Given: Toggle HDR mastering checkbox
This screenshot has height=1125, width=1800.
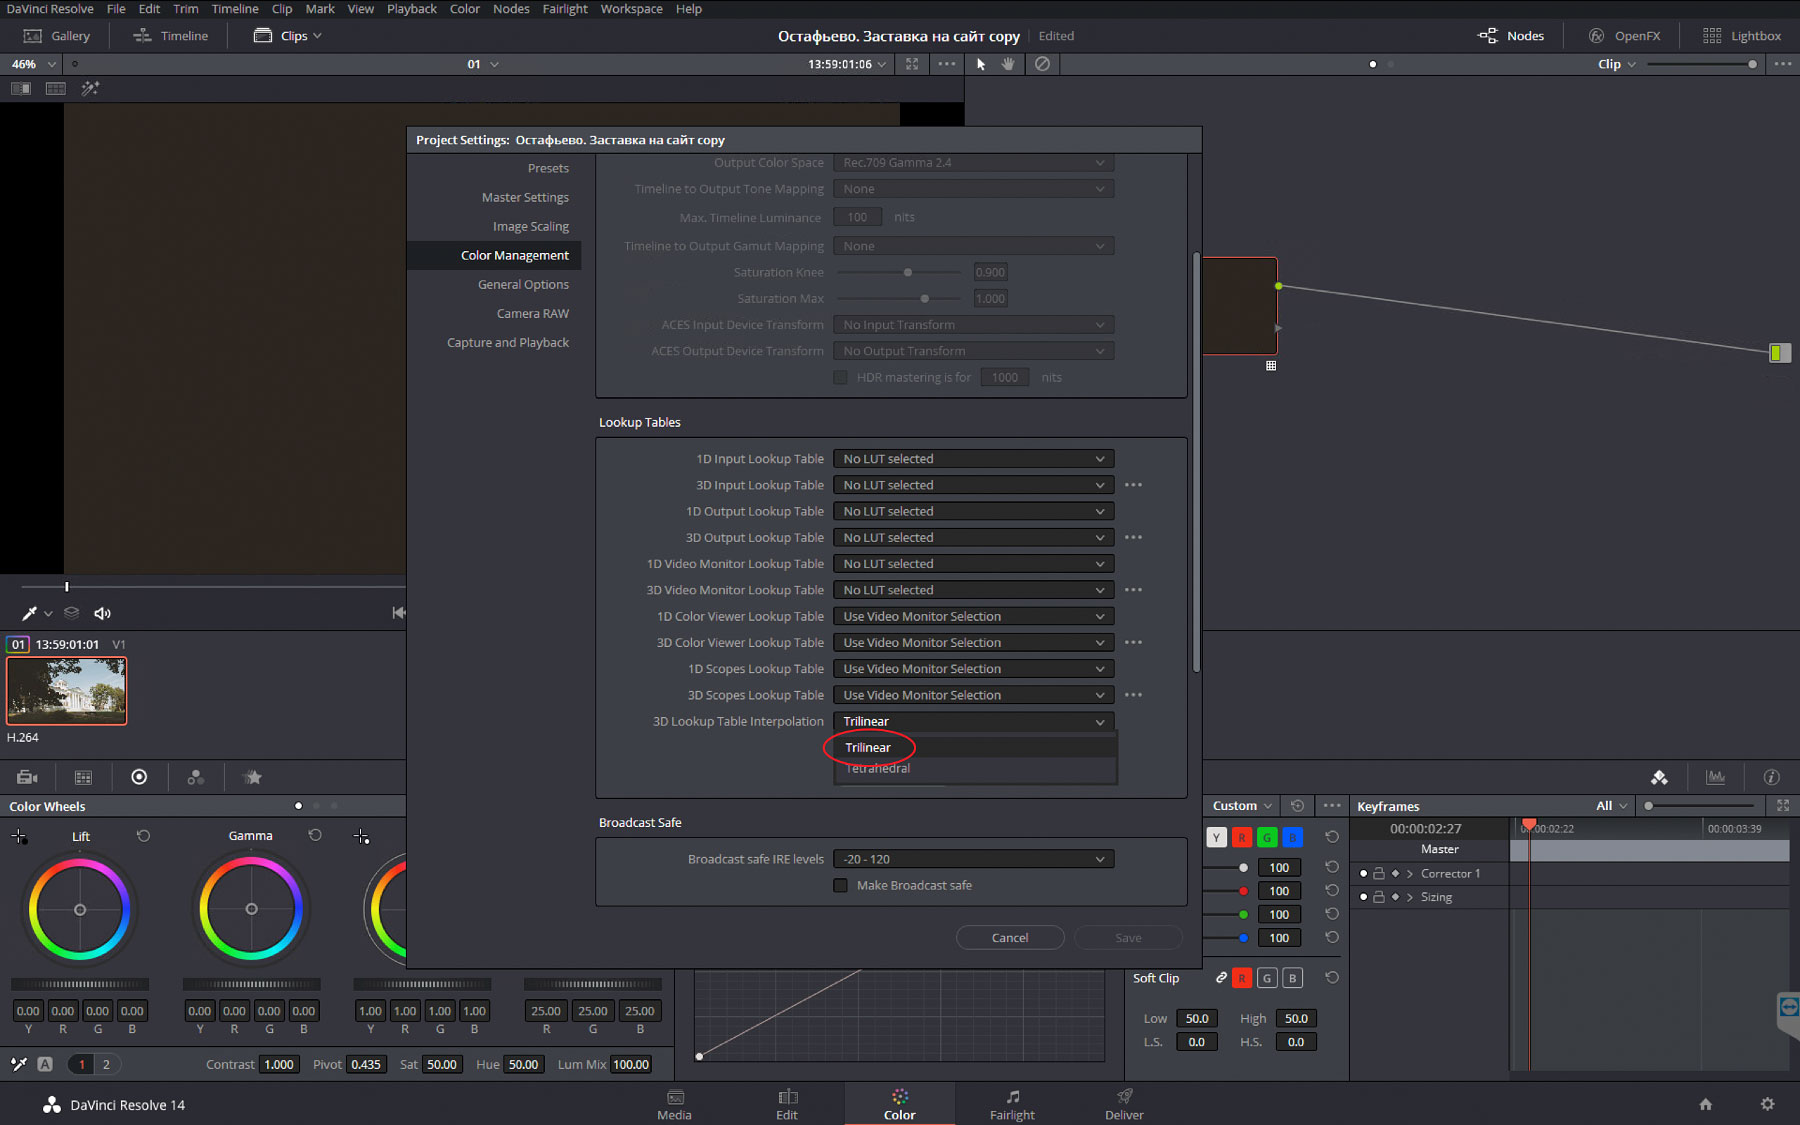Looking at the screenshot, I should tap(840, 377).
